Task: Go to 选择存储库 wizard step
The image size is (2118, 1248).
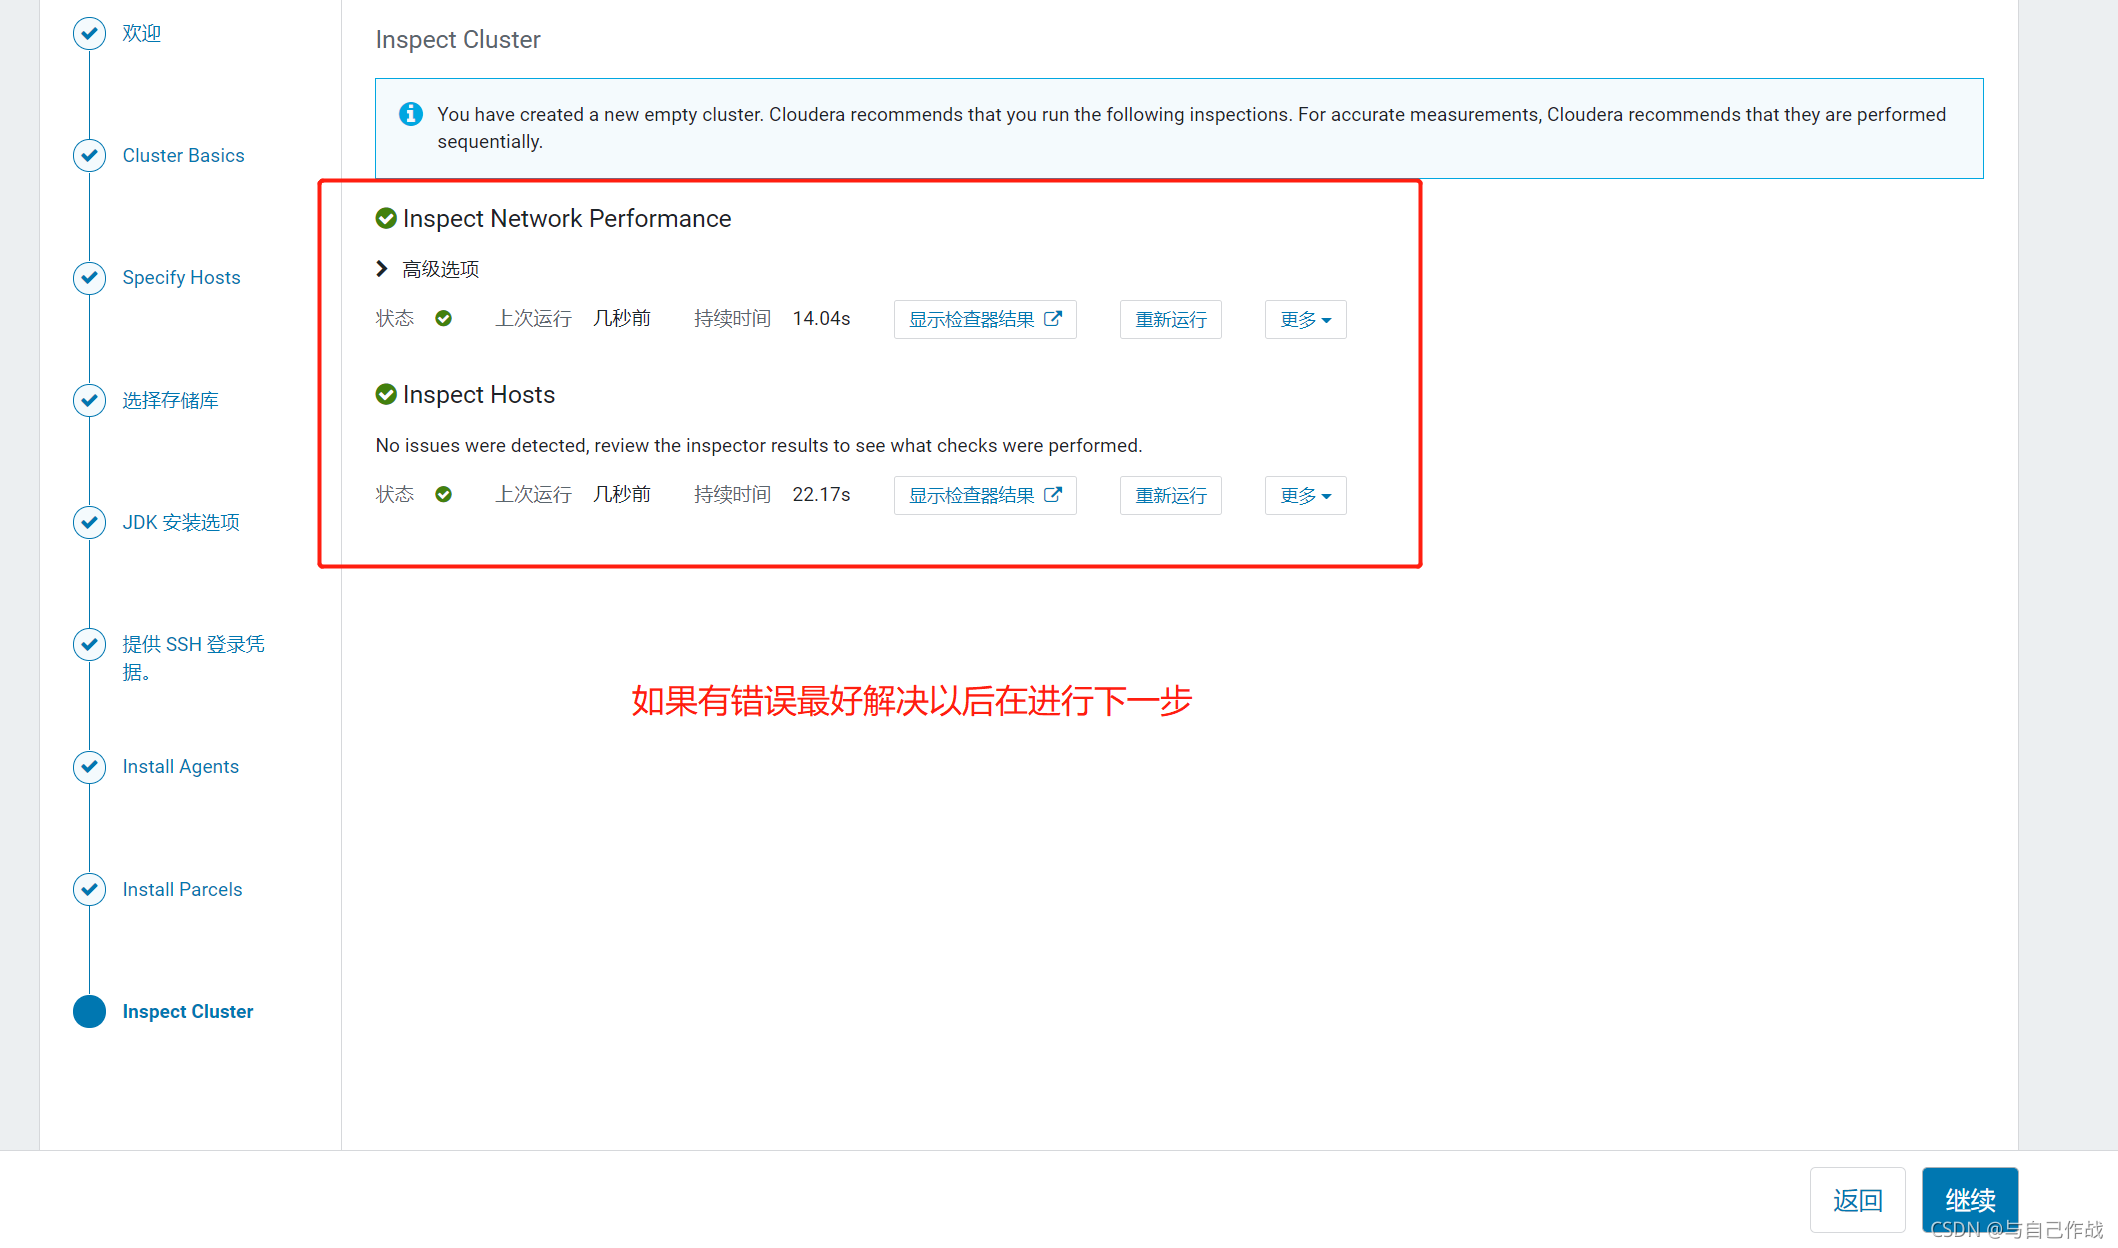Action: pyautogui.click(x=170, y=400)
